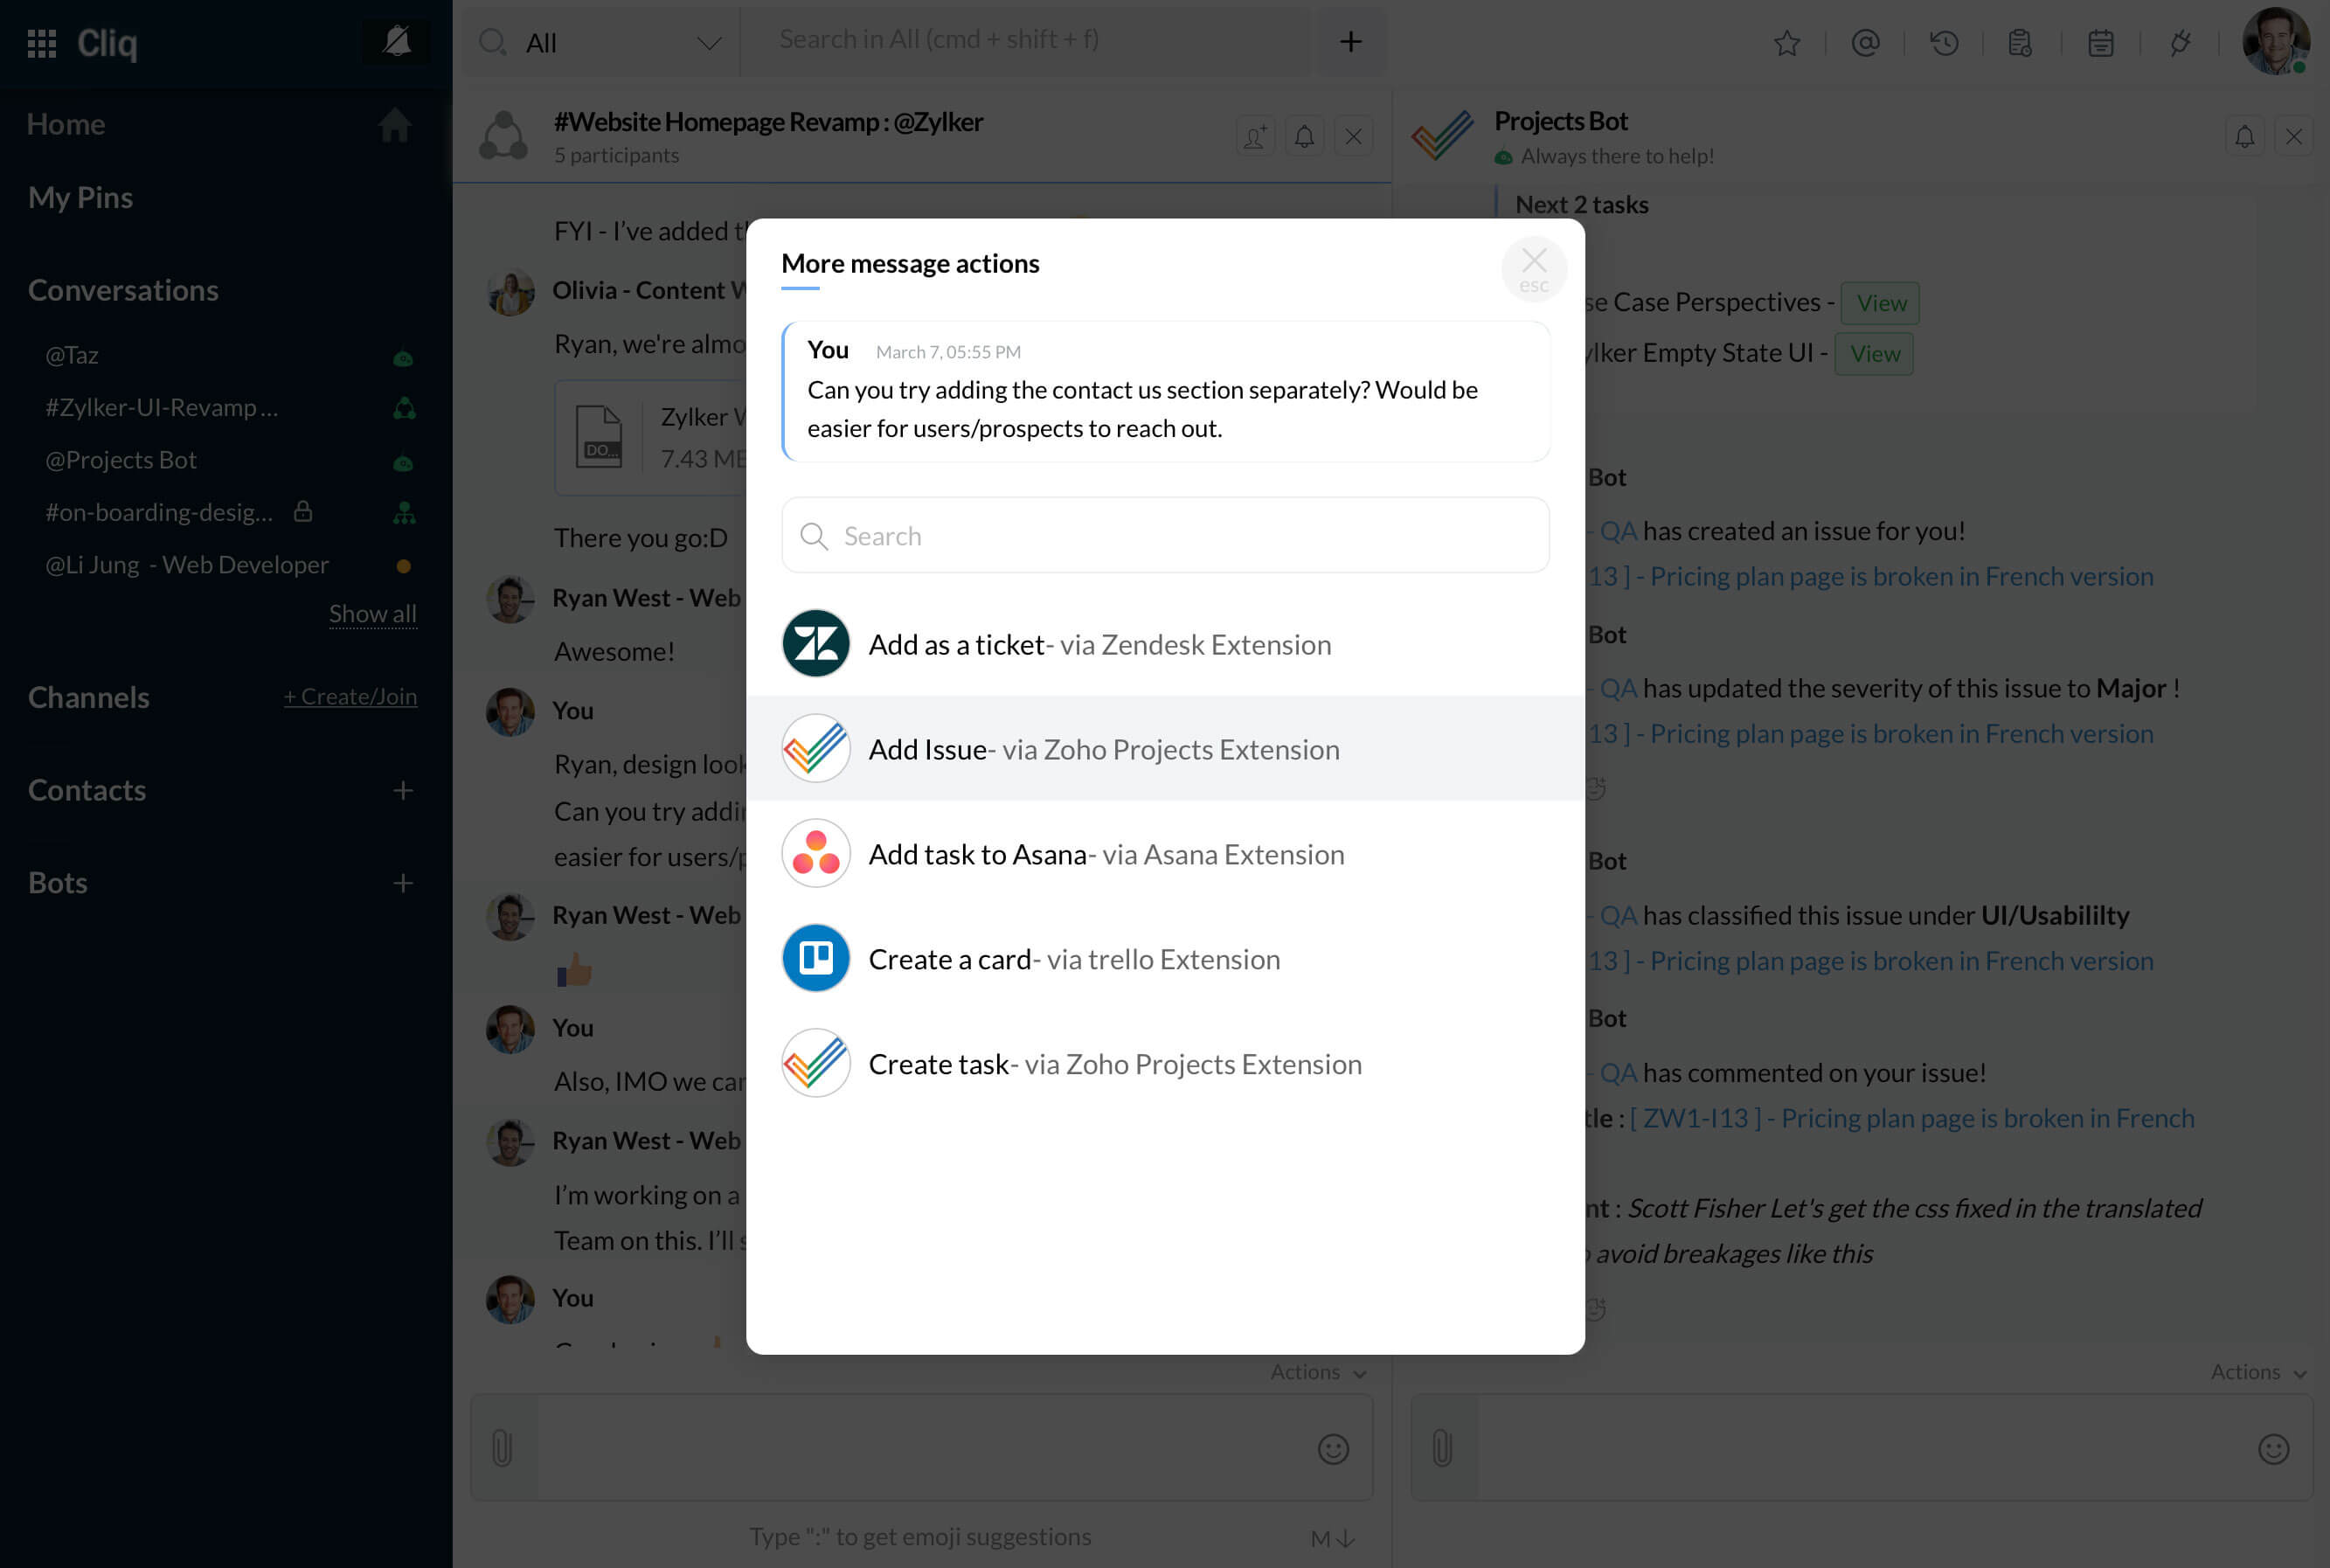Click the plus icon next to Contacts

(403, 791)
